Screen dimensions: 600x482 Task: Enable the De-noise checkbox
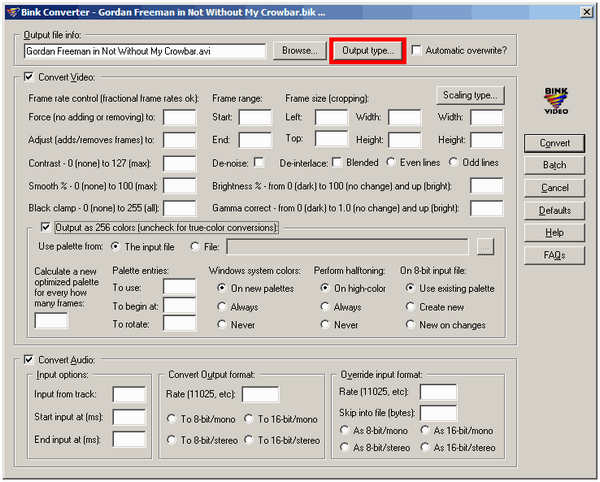click(x=259, y=163)
